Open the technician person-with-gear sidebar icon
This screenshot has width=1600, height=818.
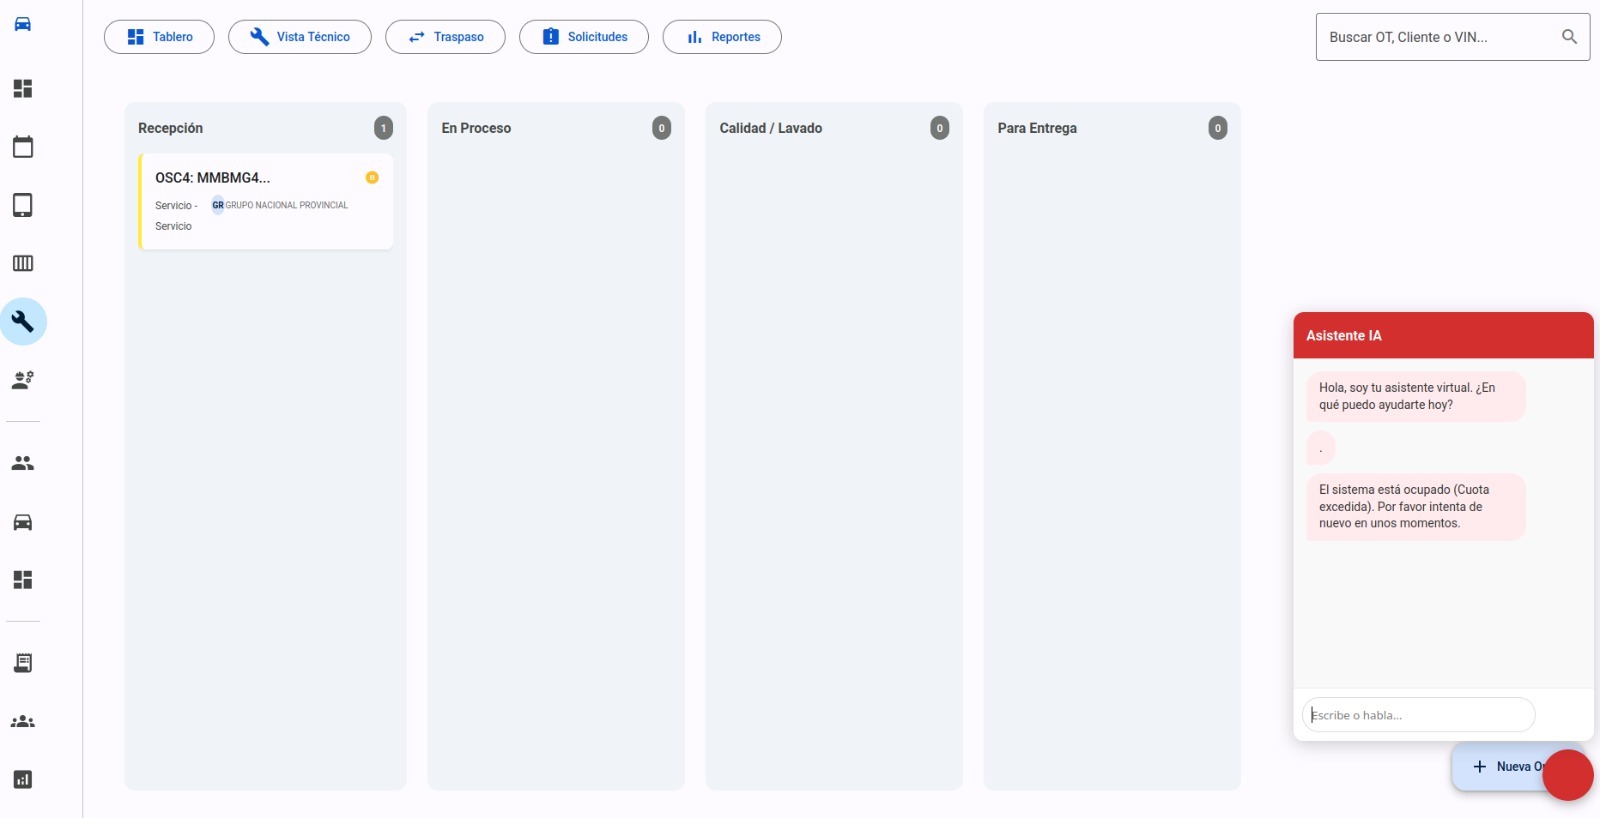pos(22,380)
